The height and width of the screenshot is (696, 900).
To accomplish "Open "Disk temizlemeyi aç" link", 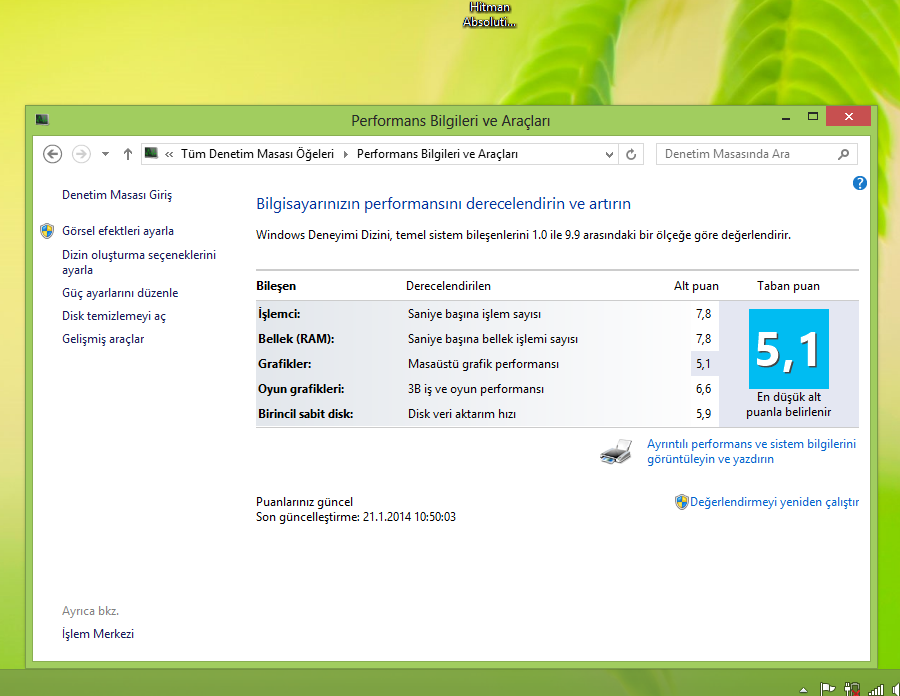I will click(x=114, y=316).
